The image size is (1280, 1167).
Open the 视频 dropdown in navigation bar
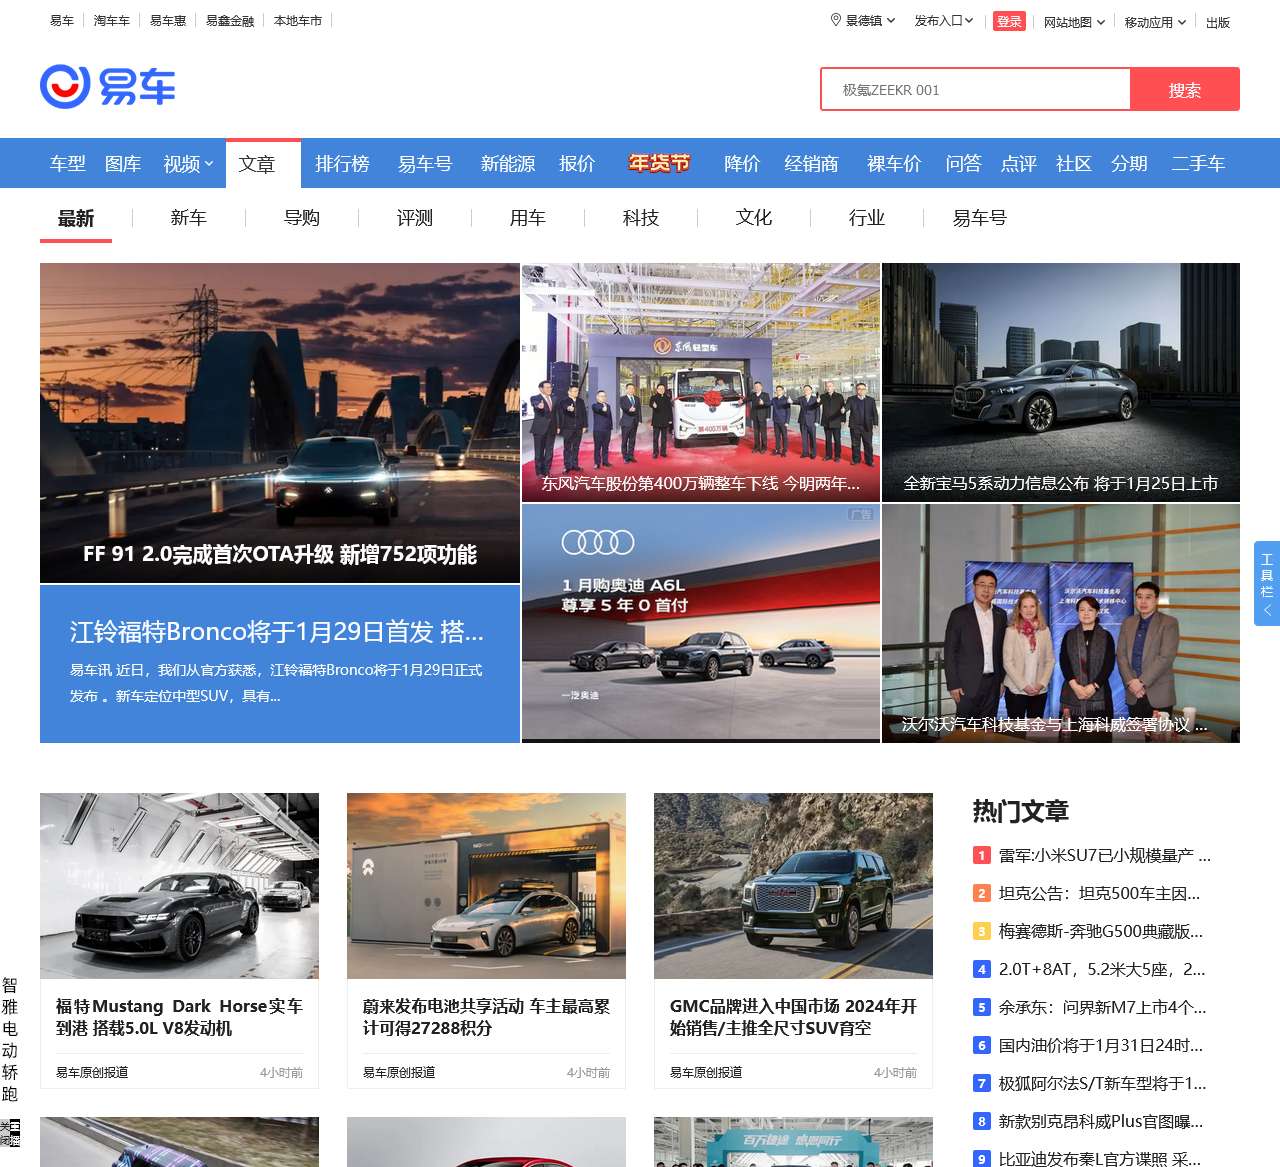click(188, 163)
